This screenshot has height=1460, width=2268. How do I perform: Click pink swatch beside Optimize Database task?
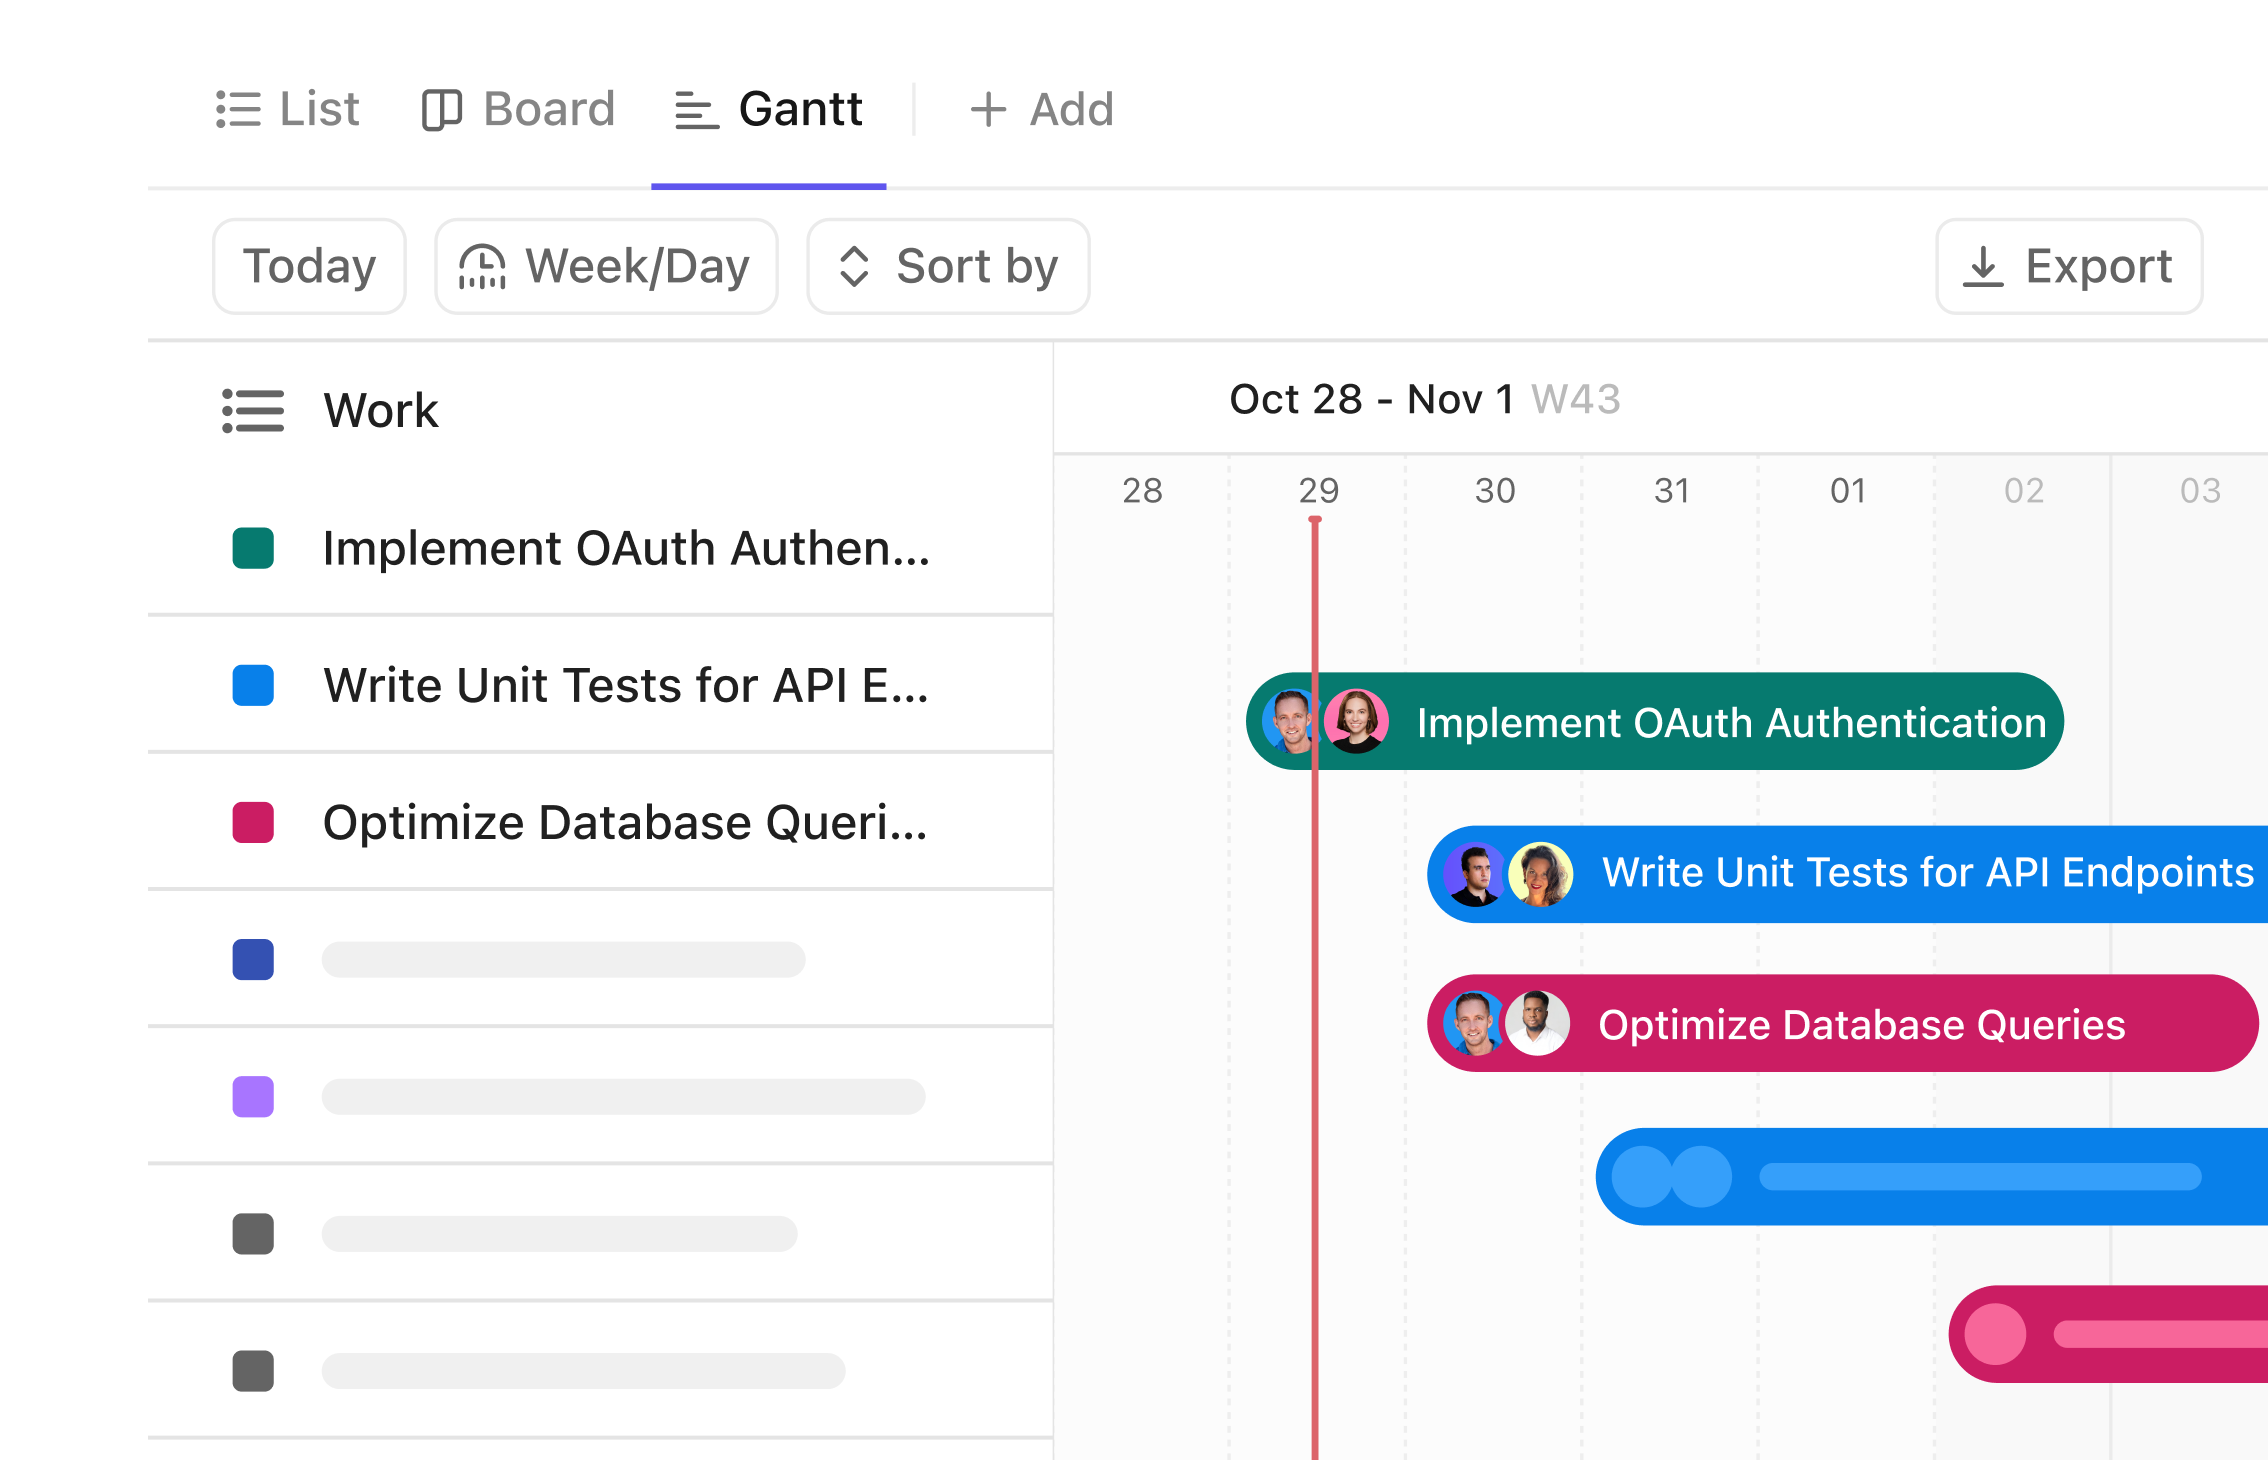[253, 823]
